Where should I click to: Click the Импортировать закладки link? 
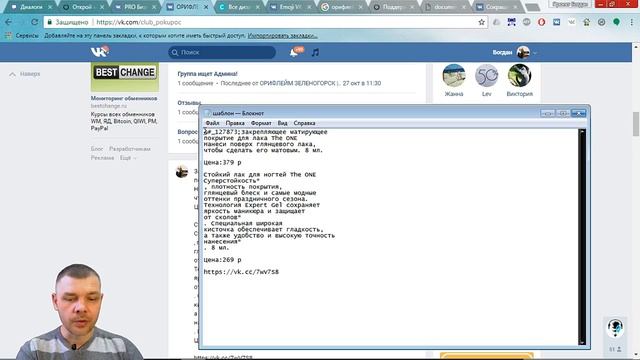(282, 36)
